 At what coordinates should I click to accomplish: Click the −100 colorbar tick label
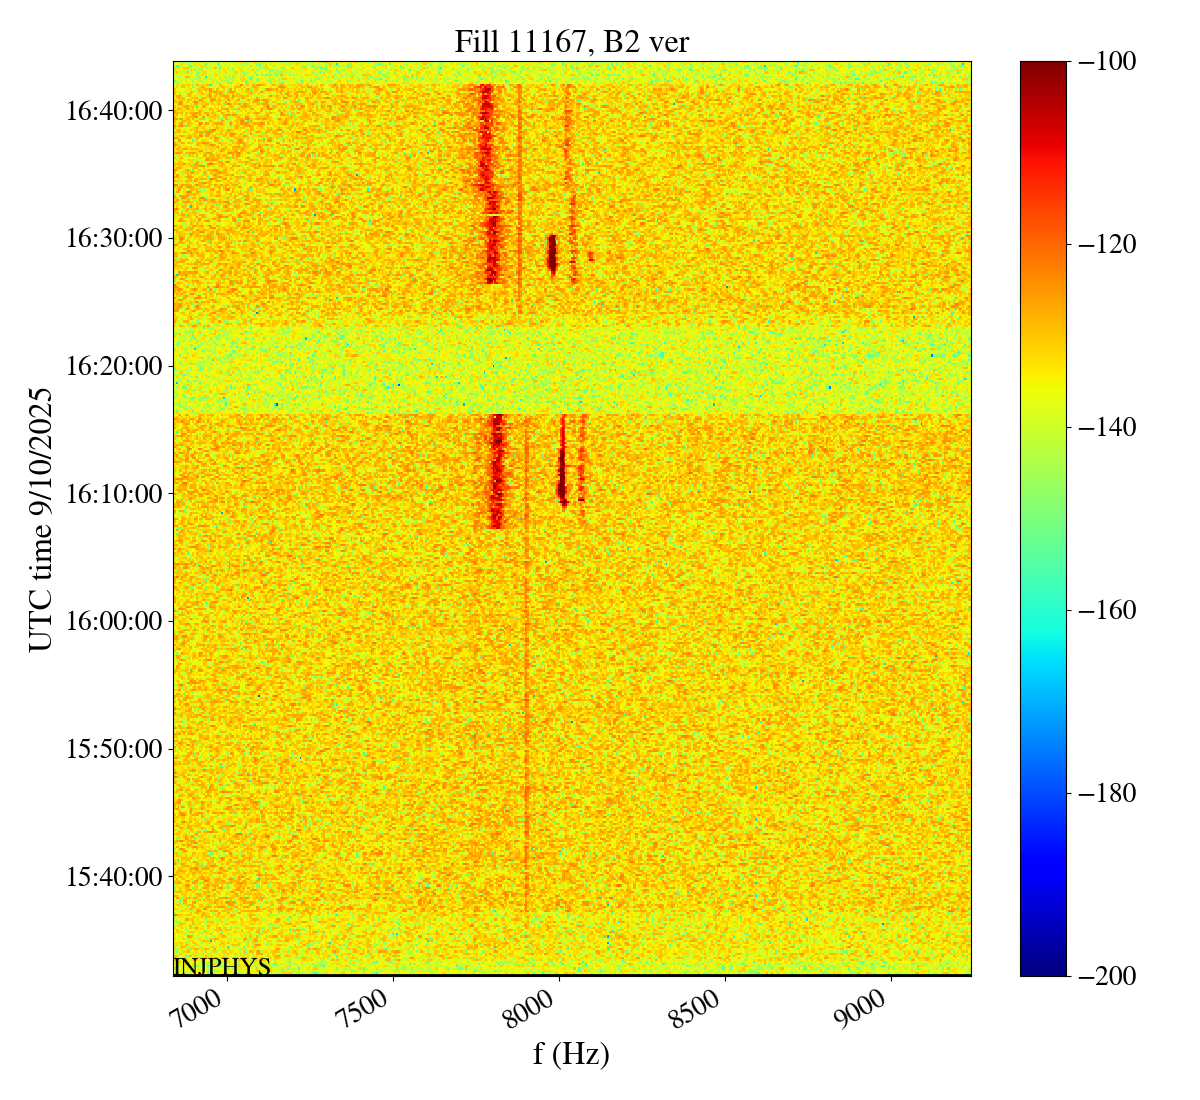1108,62
